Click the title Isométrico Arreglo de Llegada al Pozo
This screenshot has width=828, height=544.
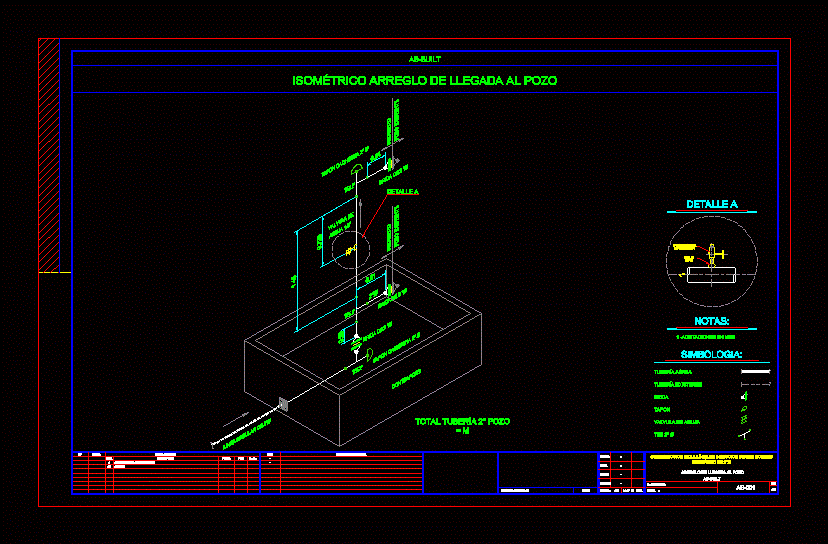(x=425, y=81)
